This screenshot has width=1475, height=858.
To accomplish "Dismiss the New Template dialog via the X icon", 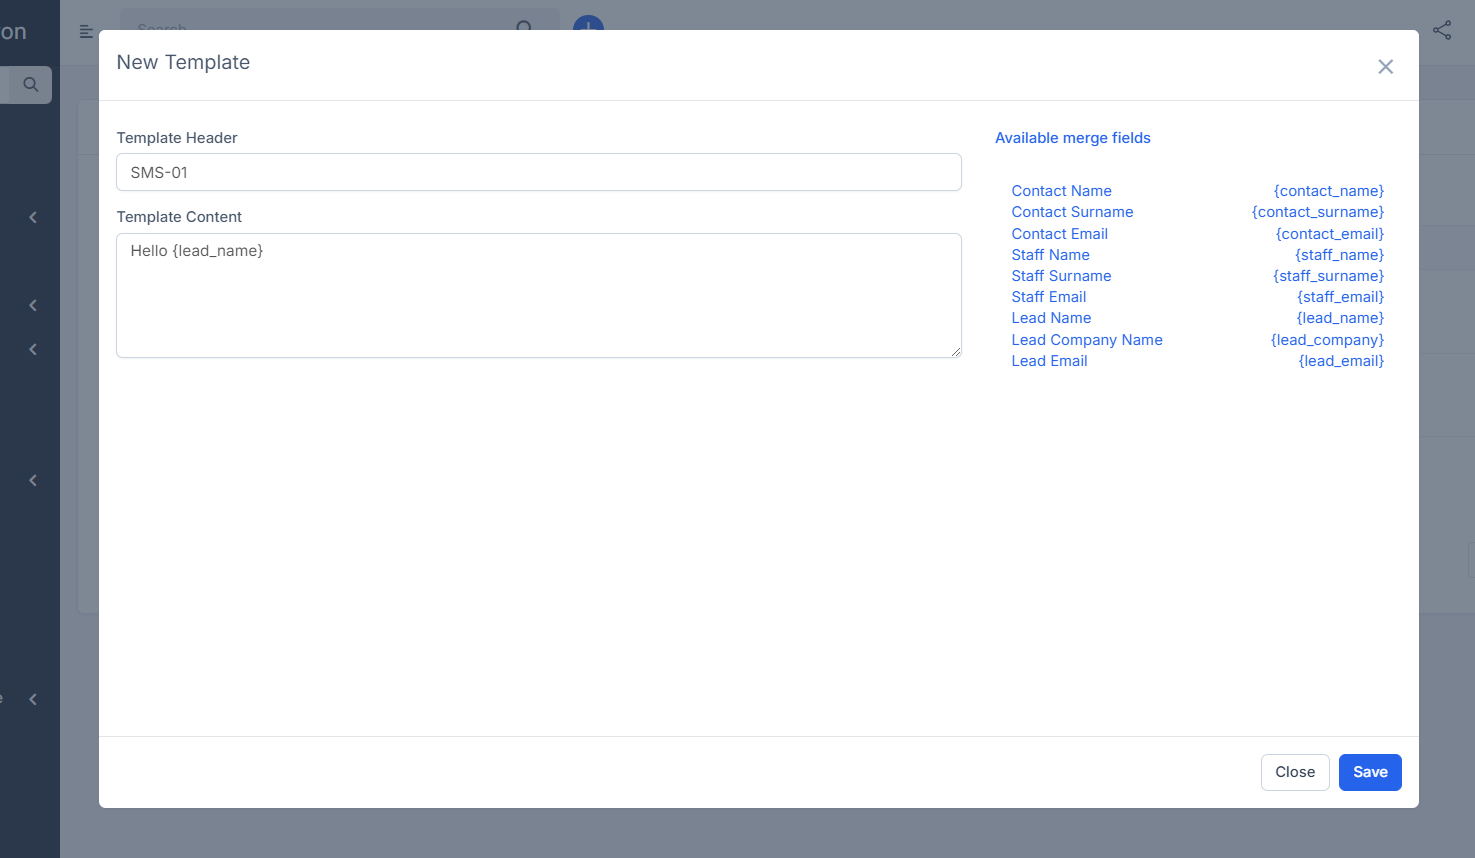I will [1386, 66].
